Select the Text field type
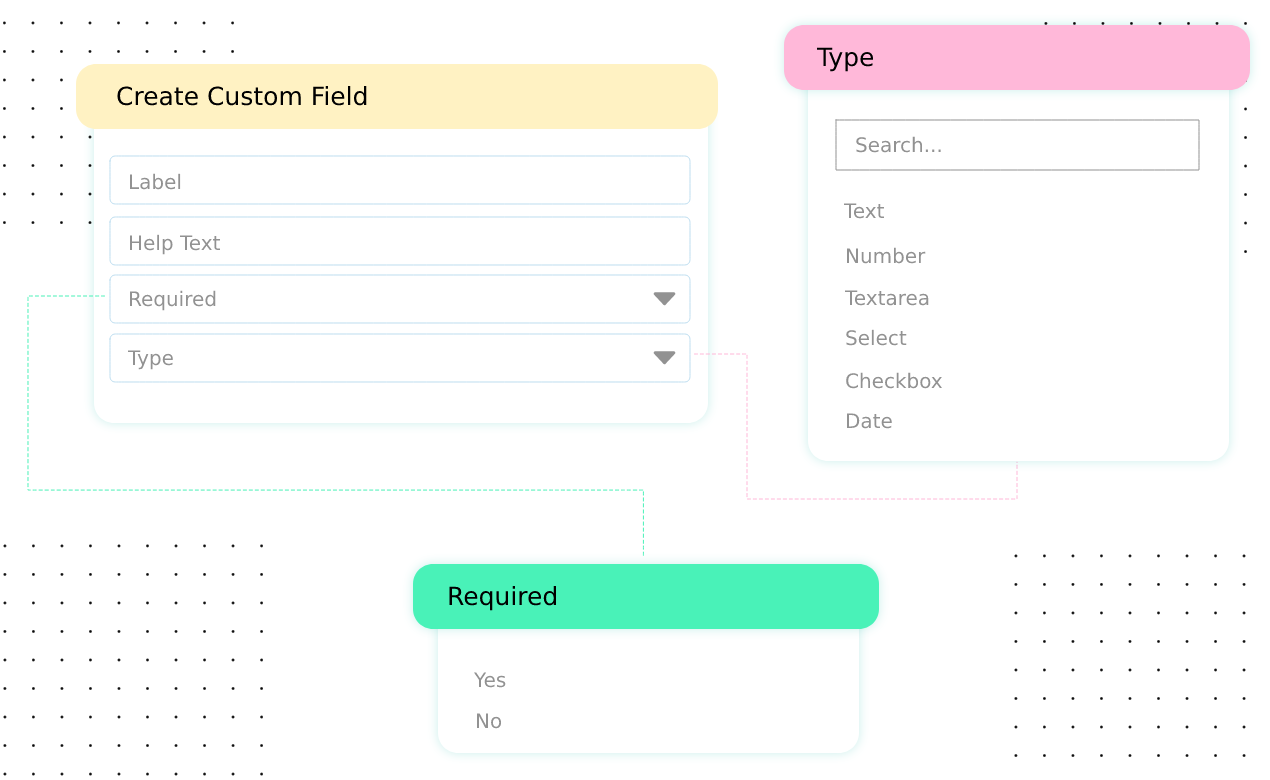 (864, 211)
